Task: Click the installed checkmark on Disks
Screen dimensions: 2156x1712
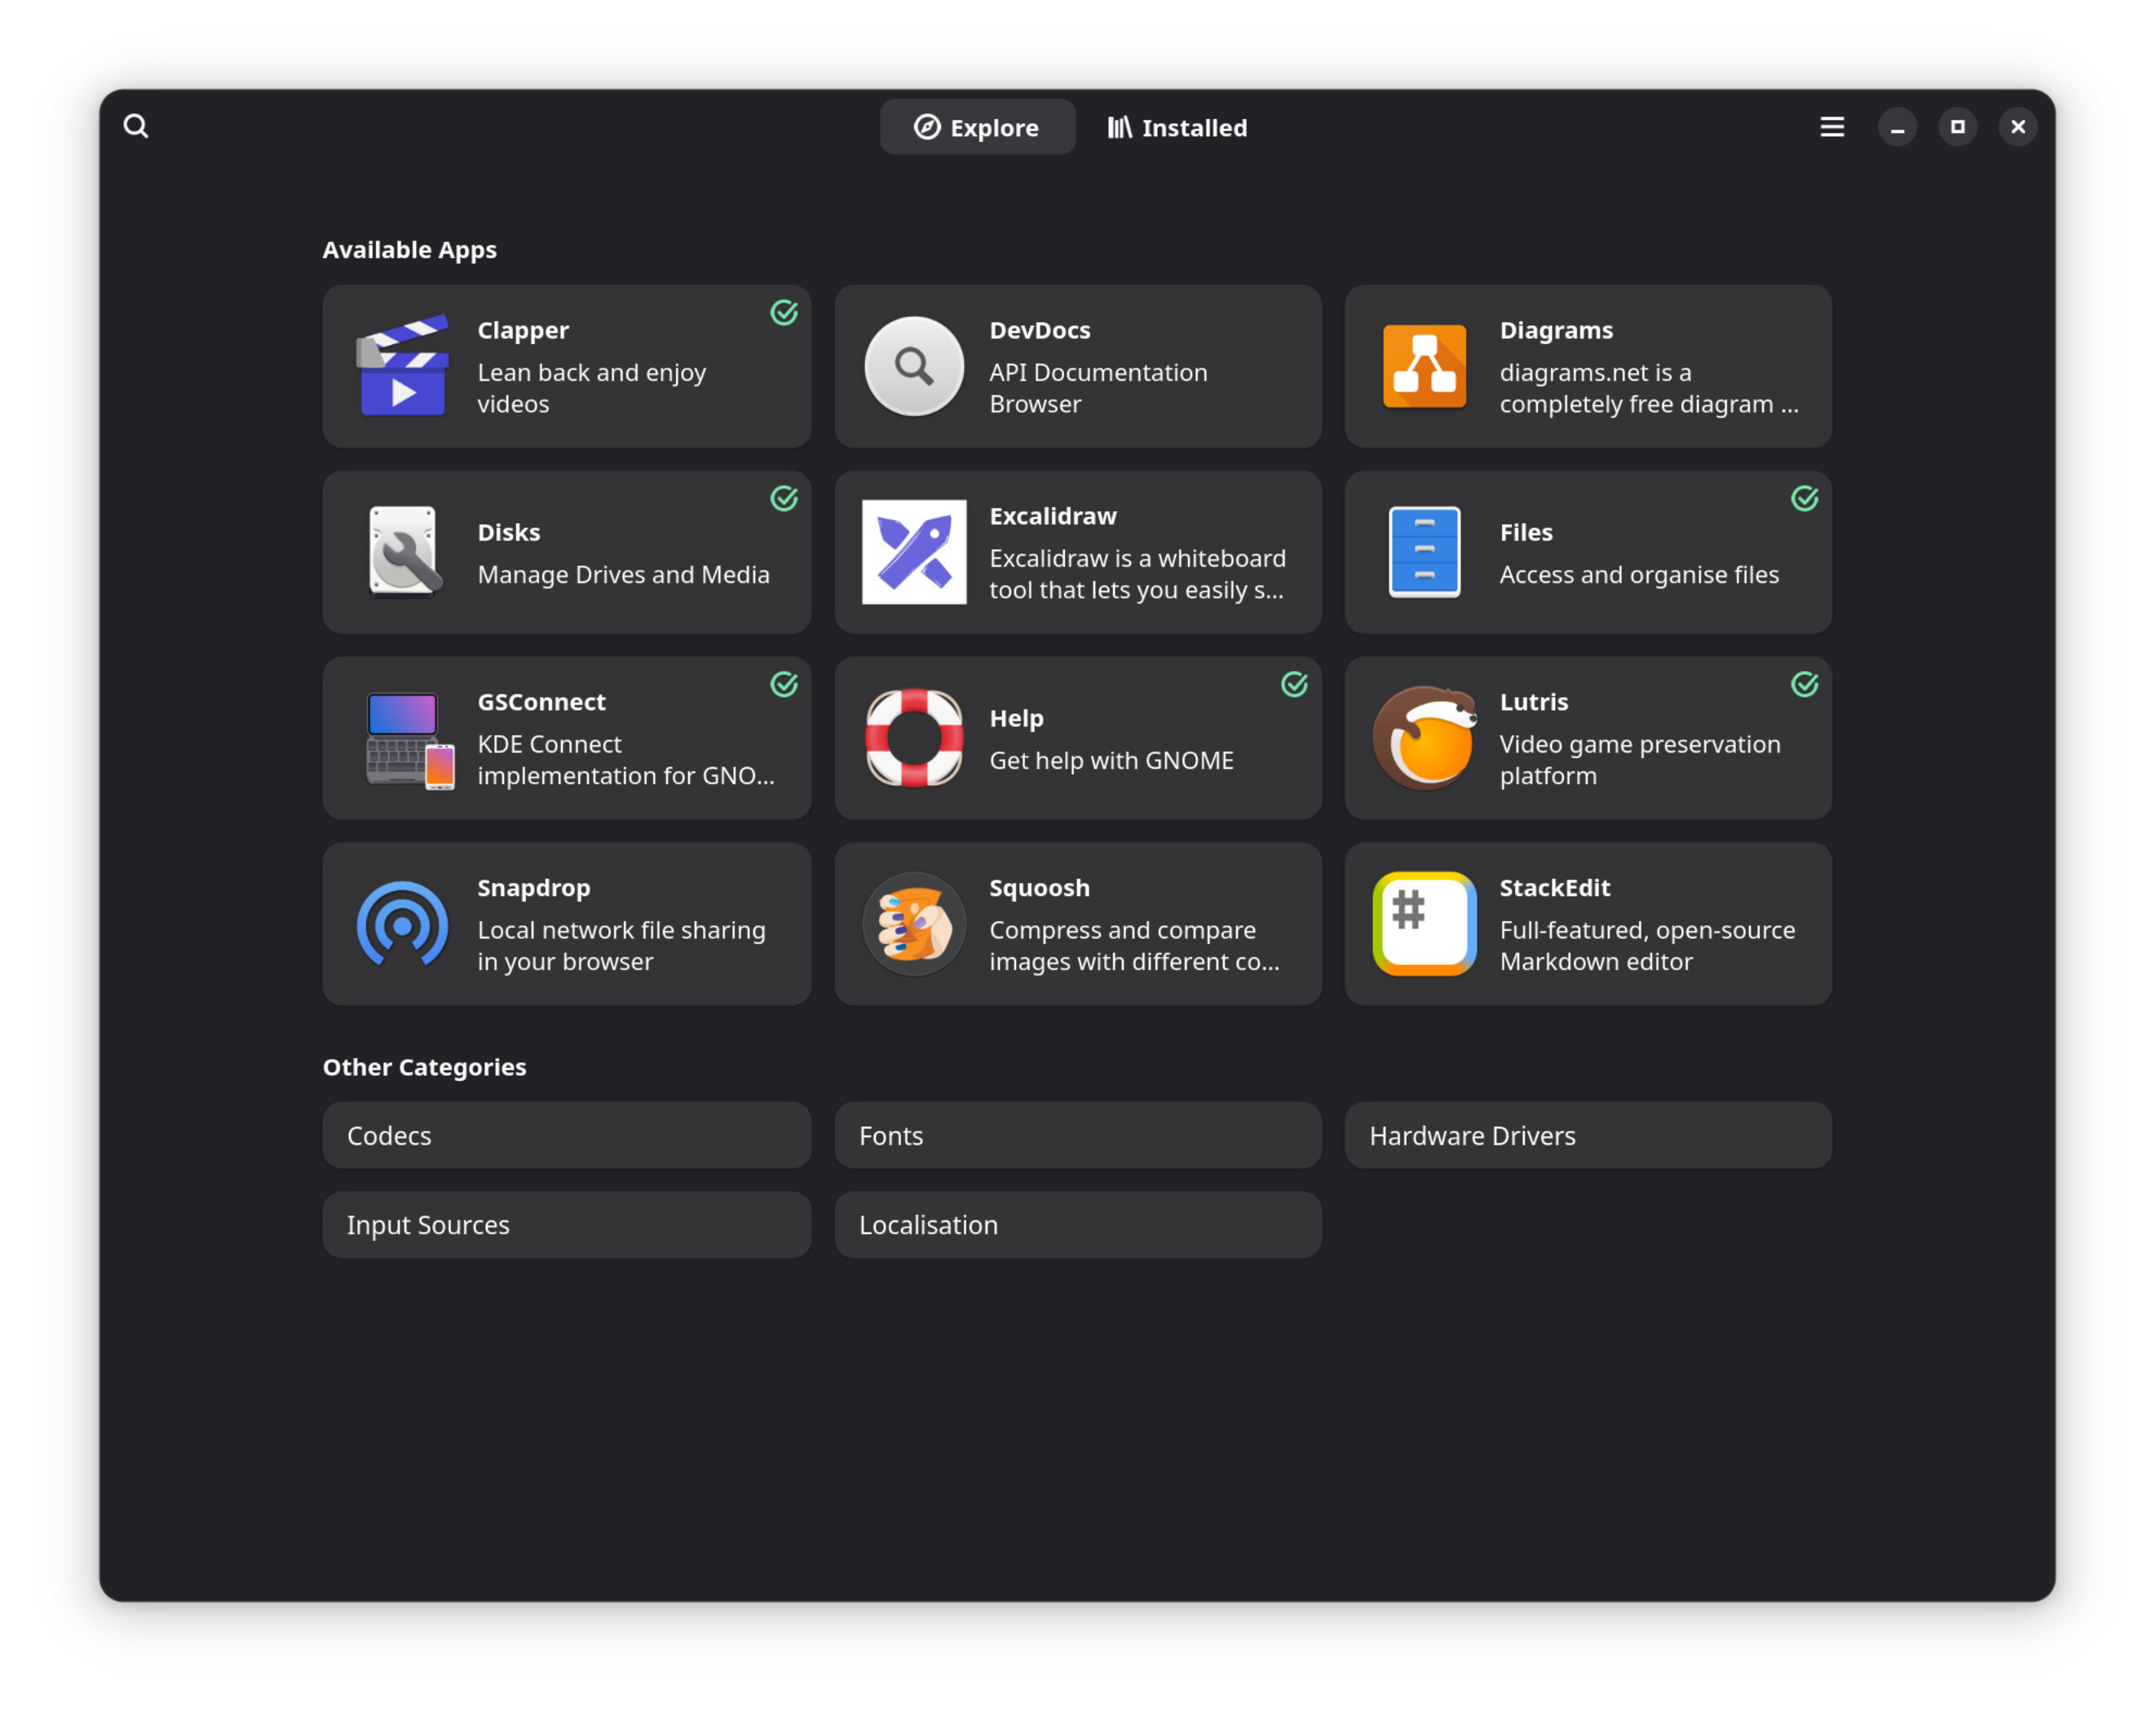Action: [784, 498]
